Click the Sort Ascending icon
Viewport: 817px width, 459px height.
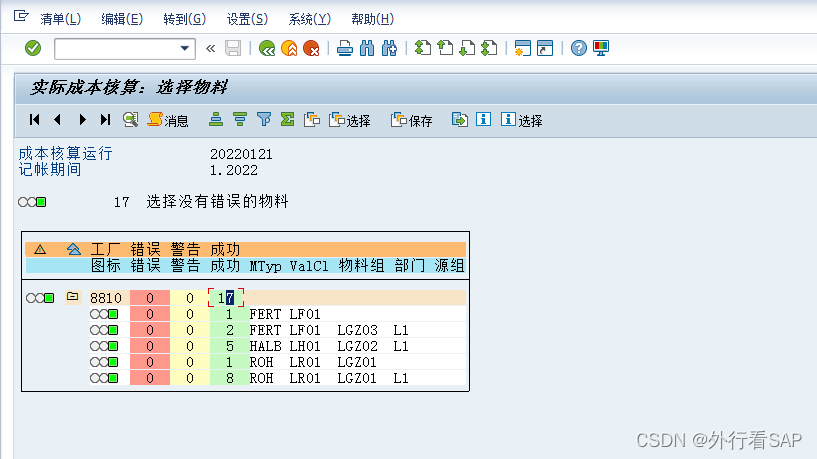[216, 120]
